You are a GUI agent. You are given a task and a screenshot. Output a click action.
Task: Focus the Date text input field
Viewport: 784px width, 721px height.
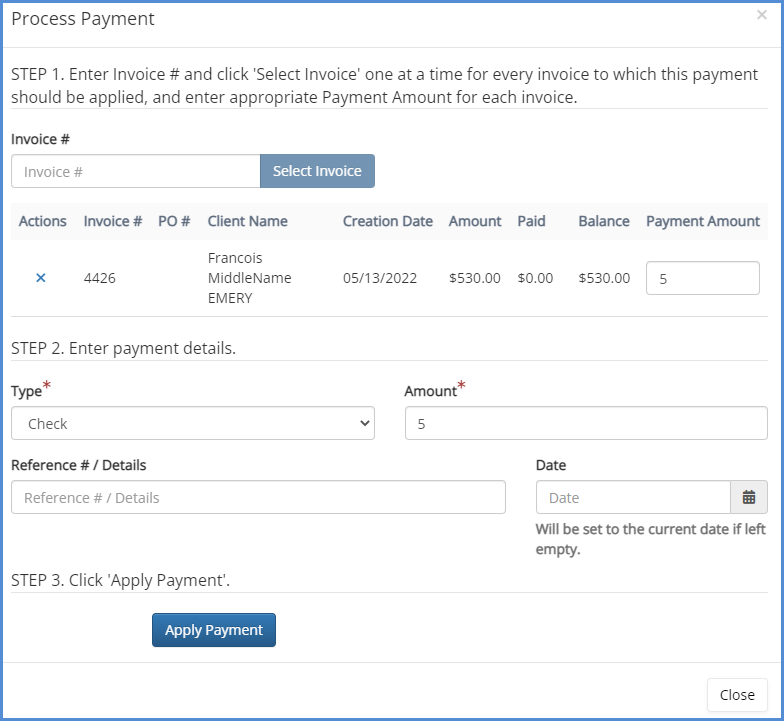[633, 497]
